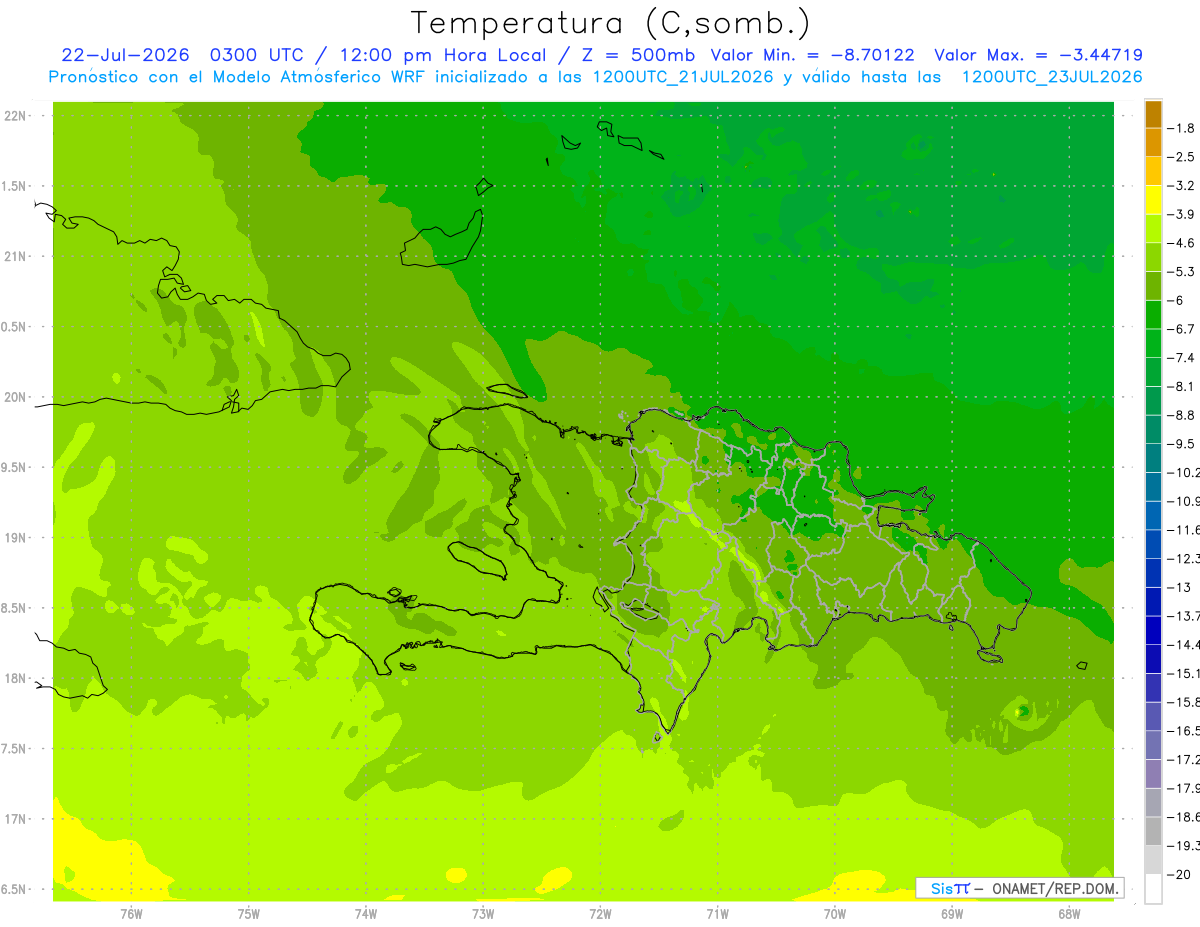This screenshot has width=1200, height=927.
Task: Click the "17N" latitude label
Action: (15, 819)
